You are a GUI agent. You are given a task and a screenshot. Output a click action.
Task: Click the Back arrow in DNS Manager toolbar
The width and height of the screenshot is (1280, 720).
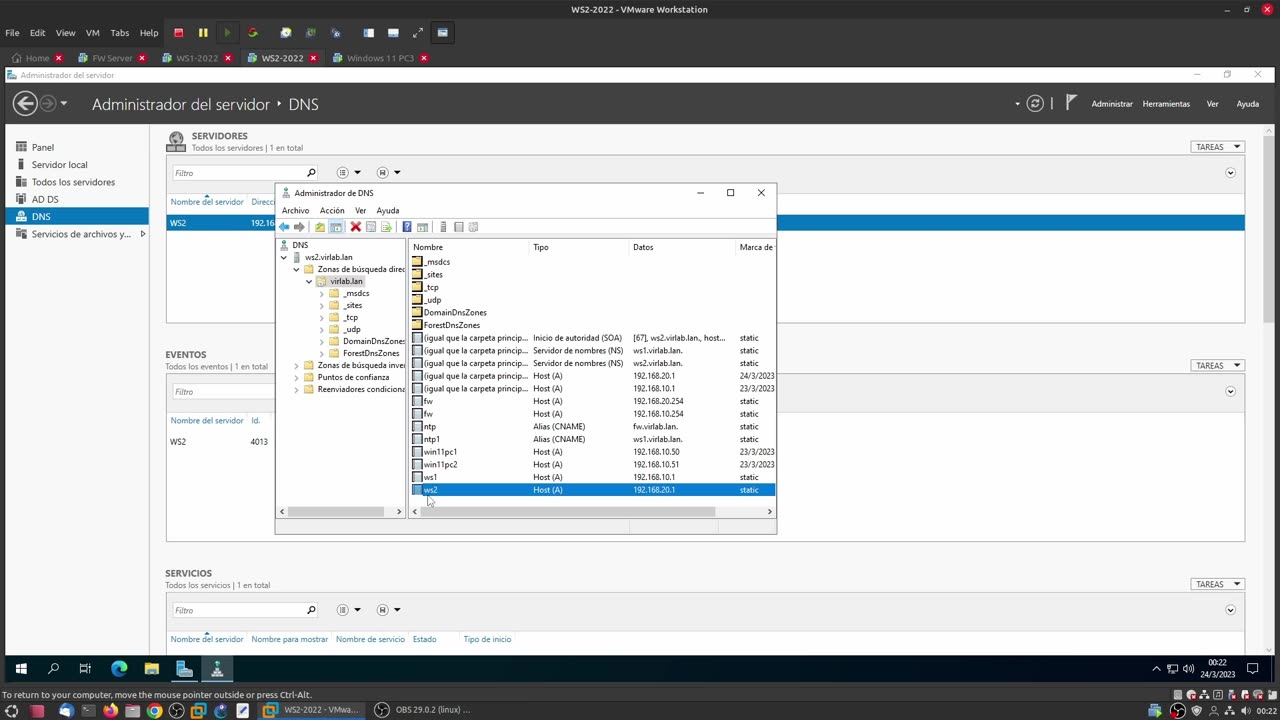(x=284, y=227)
